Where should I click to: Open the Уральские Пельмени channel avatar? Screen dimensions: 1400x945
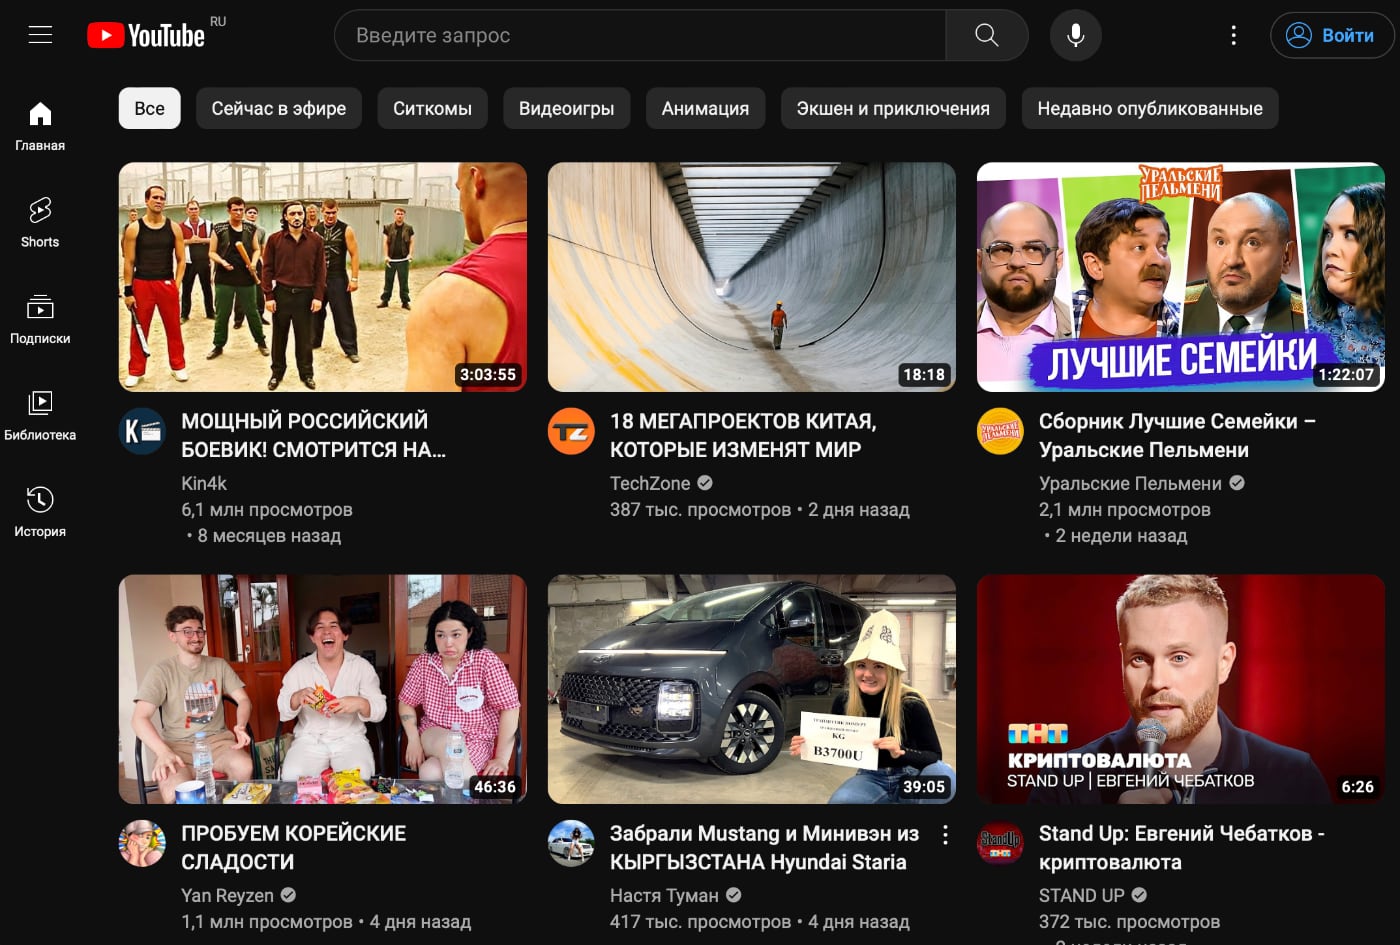click(1000, 432)
